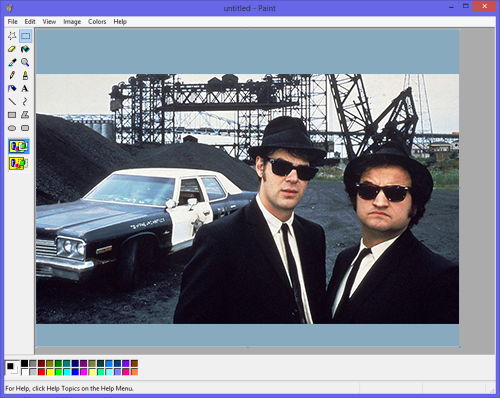Viewport: 500px width, 398px height.
Task: Select the rectangular Select tool
Action: coord(25,36)
